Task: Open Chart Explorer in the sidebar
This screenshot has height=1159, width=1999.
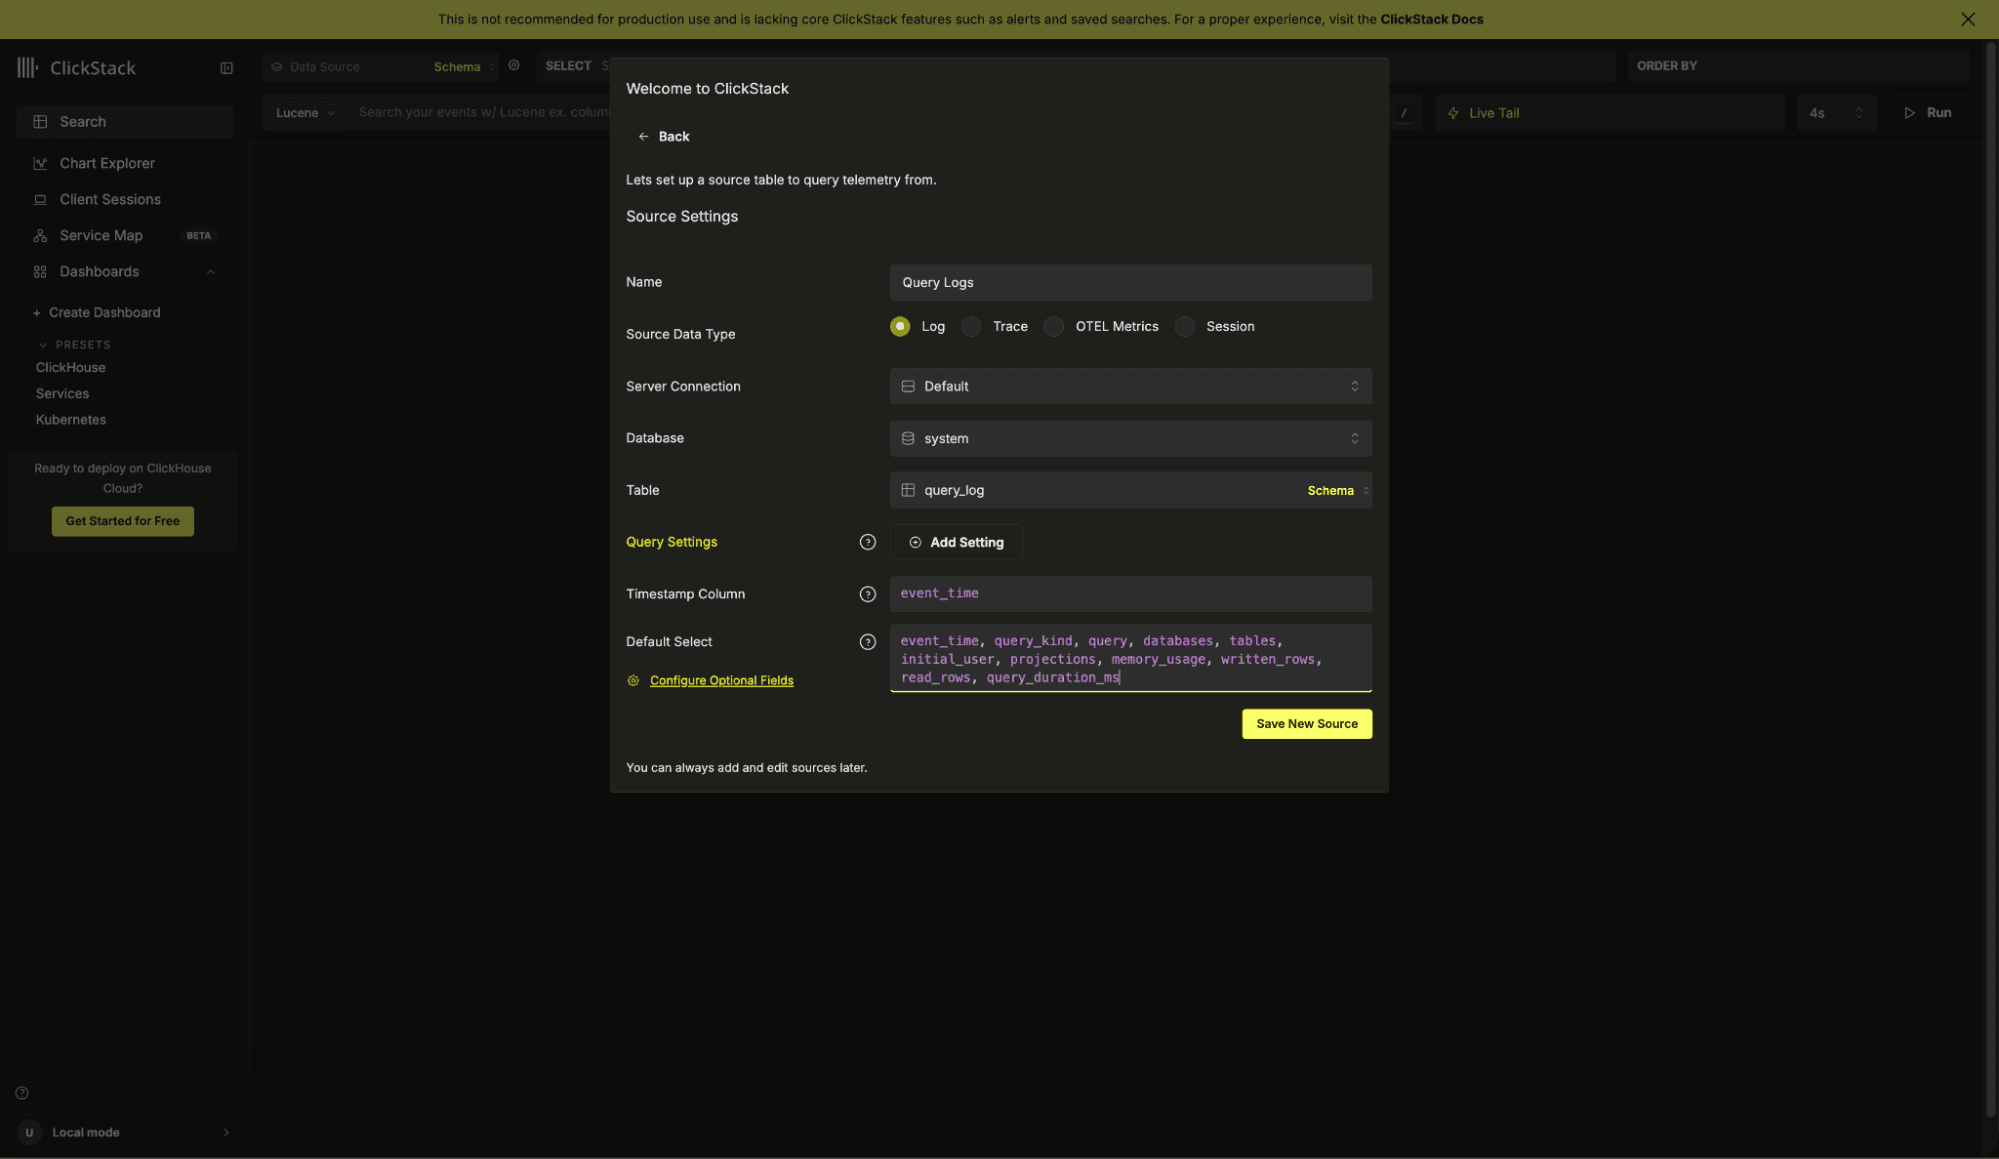Action: point(107,163)
